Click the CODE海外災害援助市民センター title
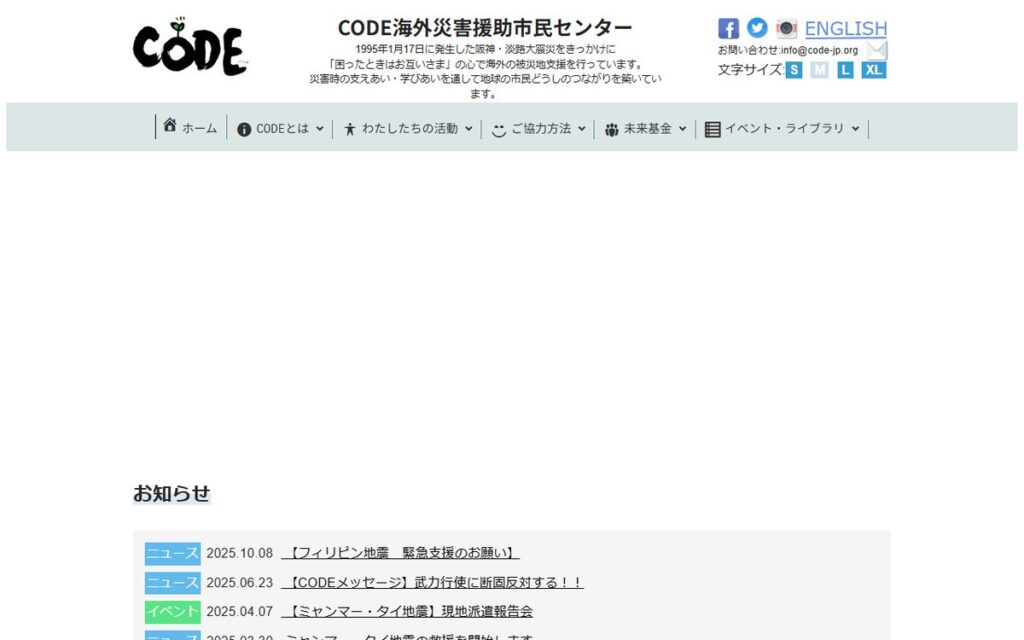 point(485,28)
